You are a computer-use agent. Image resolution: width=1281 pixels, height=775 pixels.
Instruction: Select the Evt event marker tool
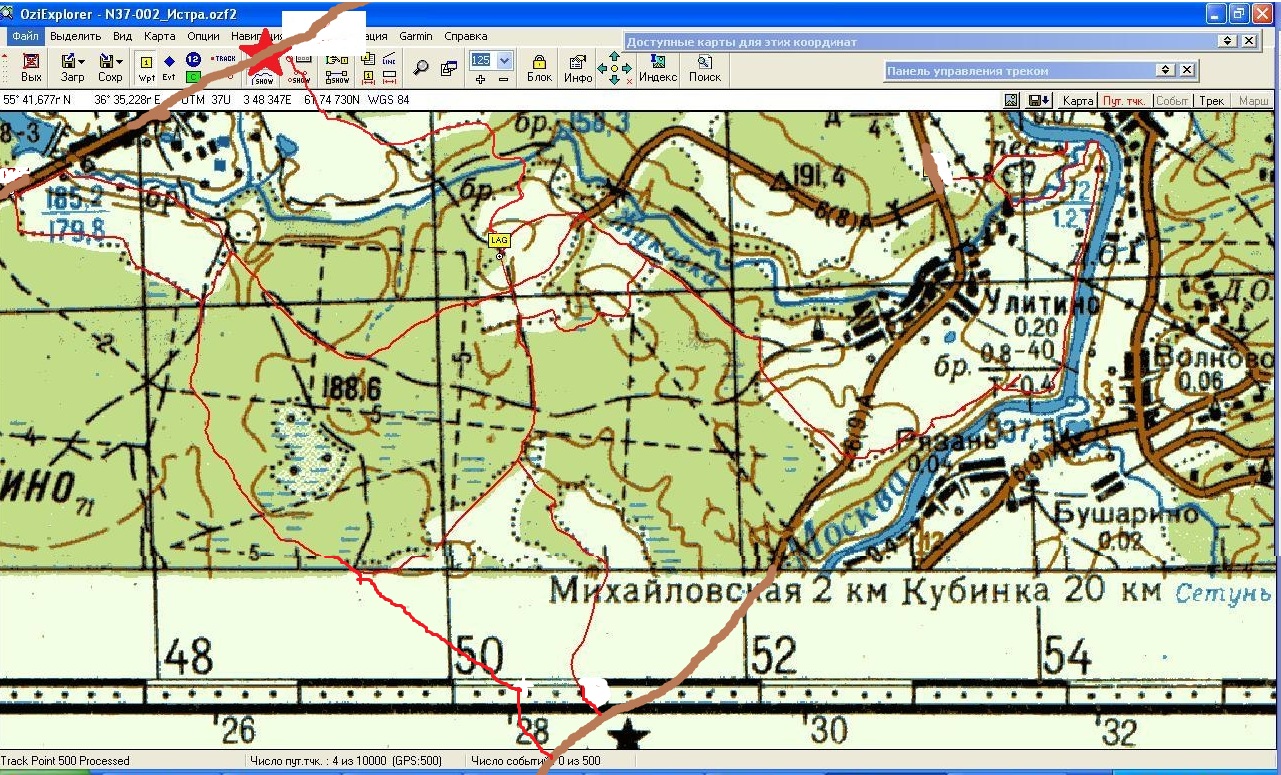tap(169, 67)
